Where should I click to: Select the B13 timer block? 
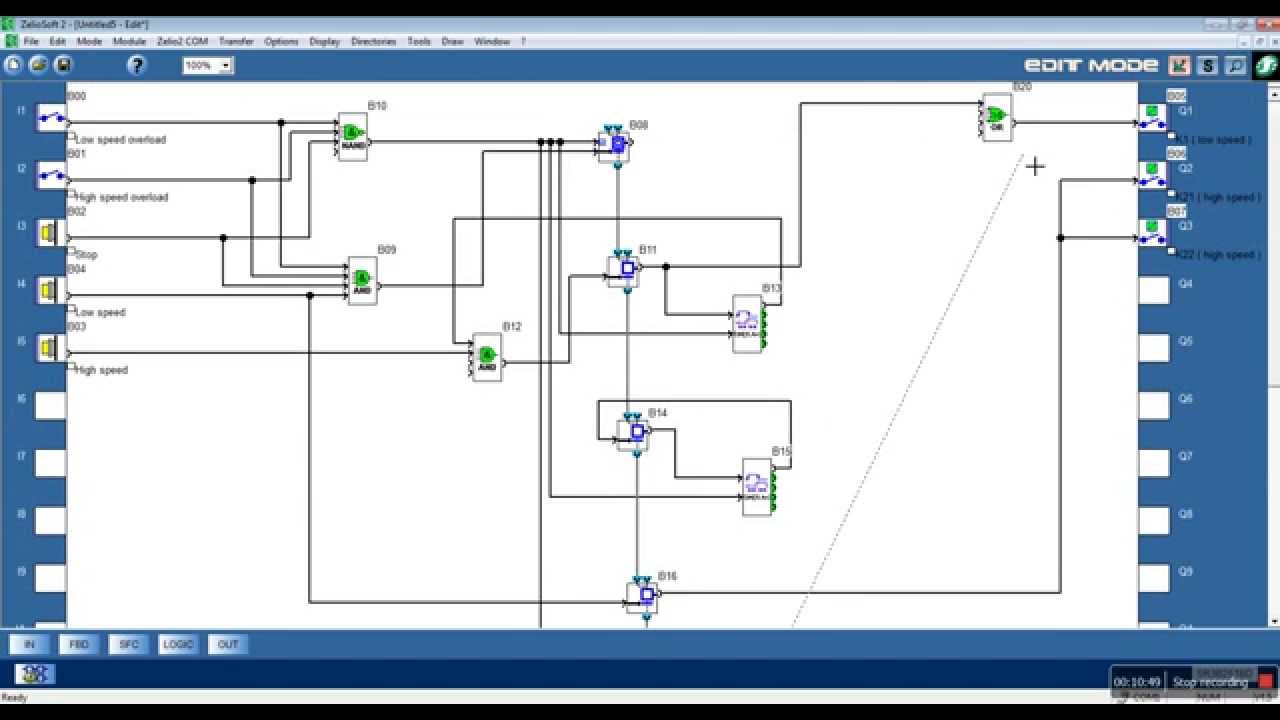(x=748, y=322)
